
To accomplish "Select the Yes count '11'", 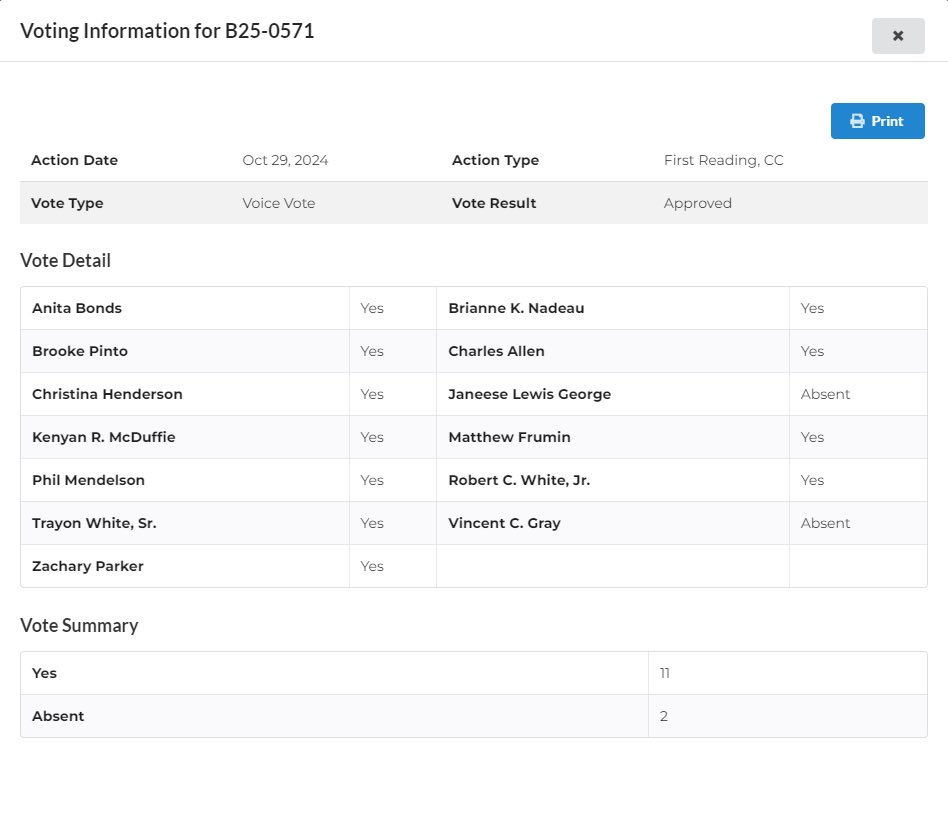I will (664, 672).
